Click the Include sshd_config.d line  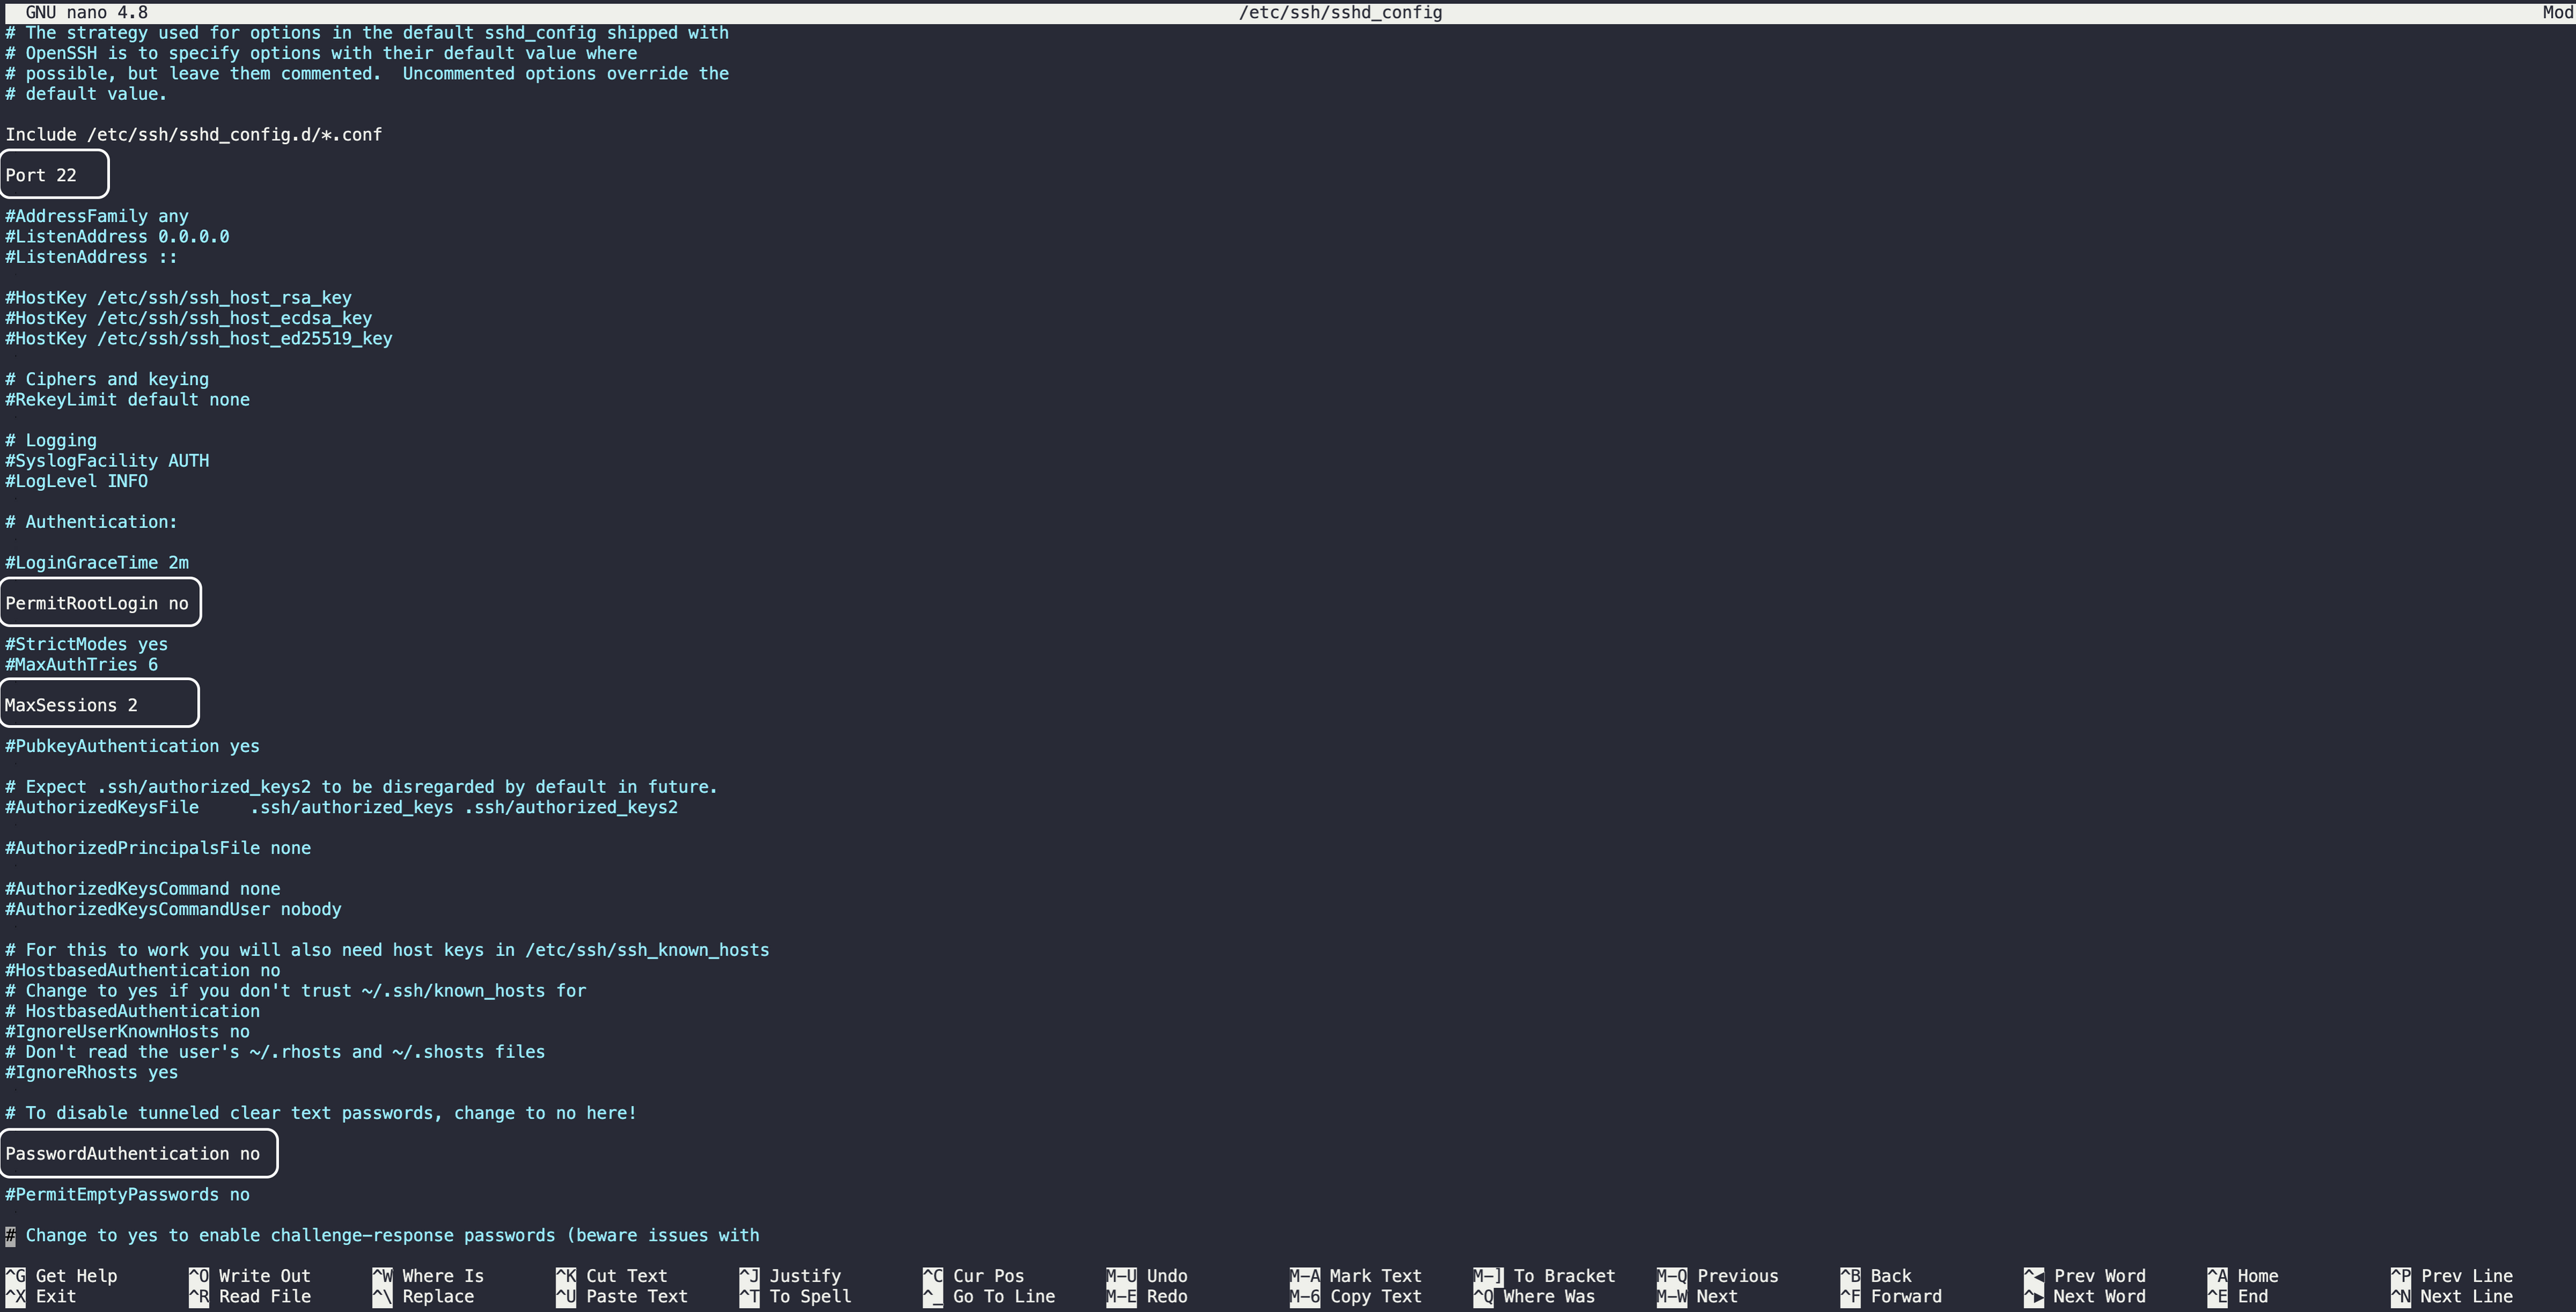[x=193, y=135]
